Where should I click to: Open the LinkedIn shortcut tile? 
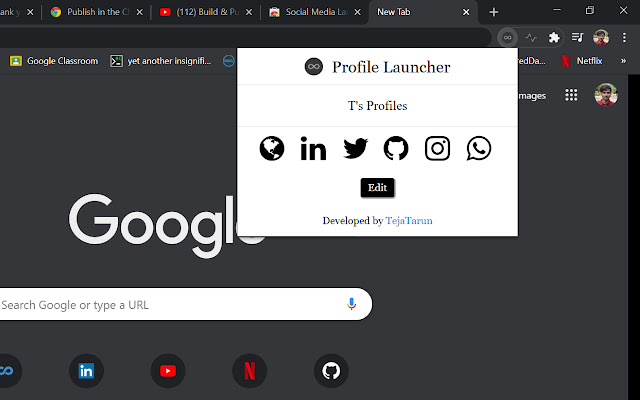(86, 371)
